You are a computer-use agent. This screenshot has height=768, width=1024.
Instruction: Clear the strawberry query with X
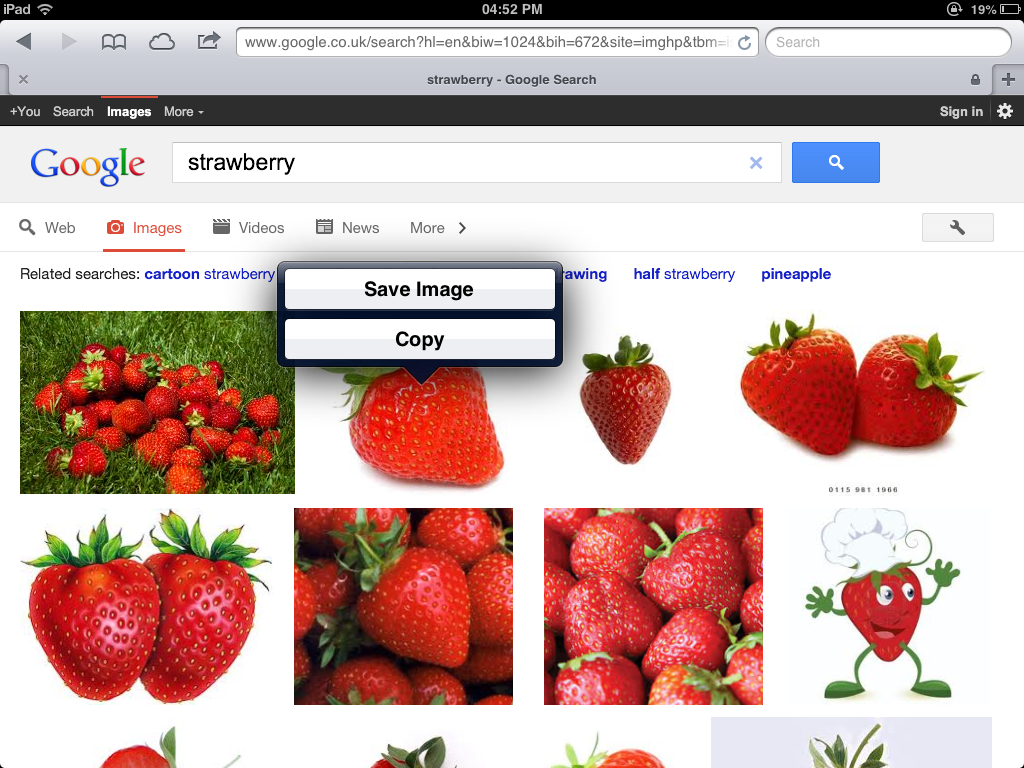(x=756, y=163)
